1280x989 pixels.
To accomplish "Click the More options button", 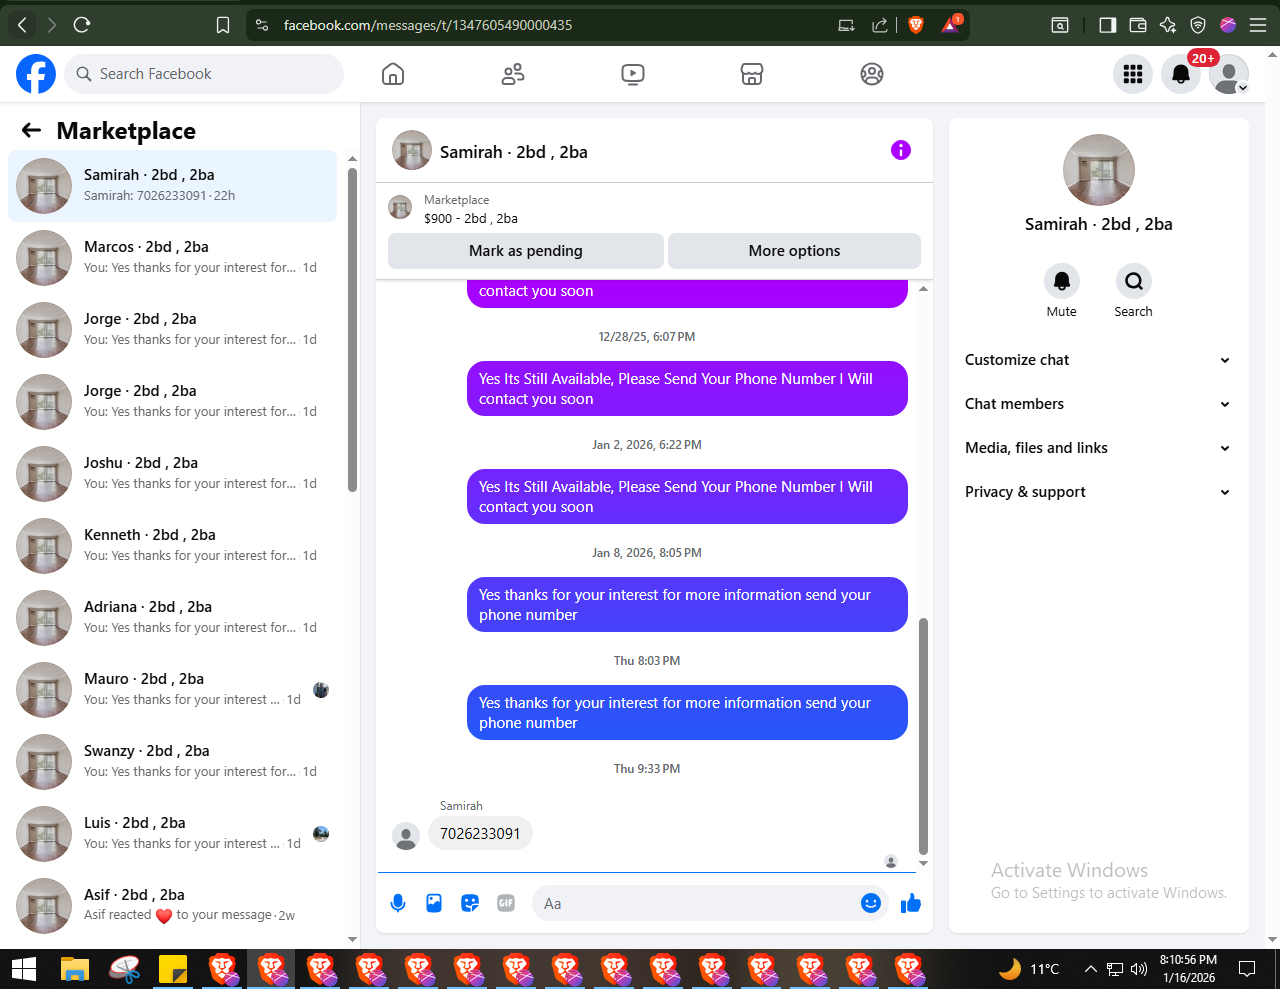I will point(794,251).
